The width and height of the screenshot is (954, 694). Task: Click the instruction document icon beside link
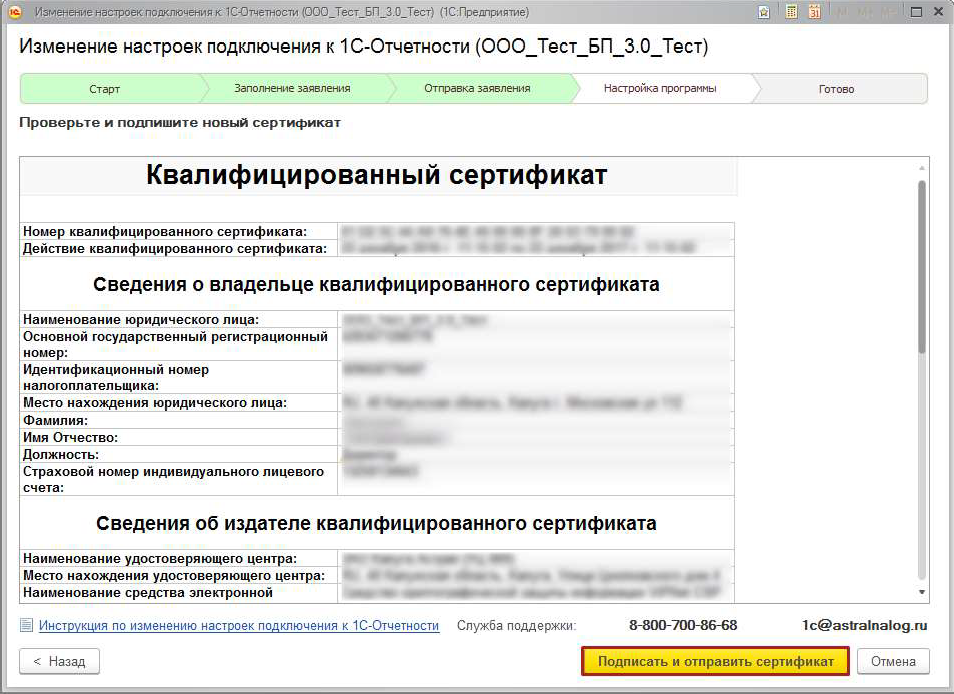tap(26, 625)
